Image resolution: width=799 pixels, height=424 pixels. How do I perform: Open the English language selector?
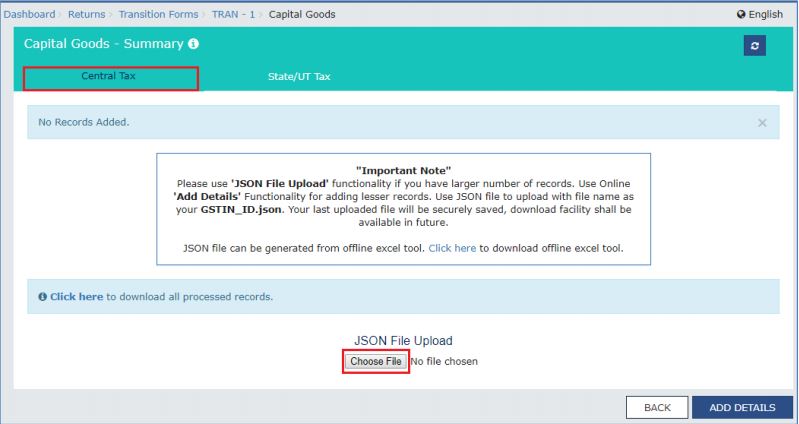click(x=760, y=14)
